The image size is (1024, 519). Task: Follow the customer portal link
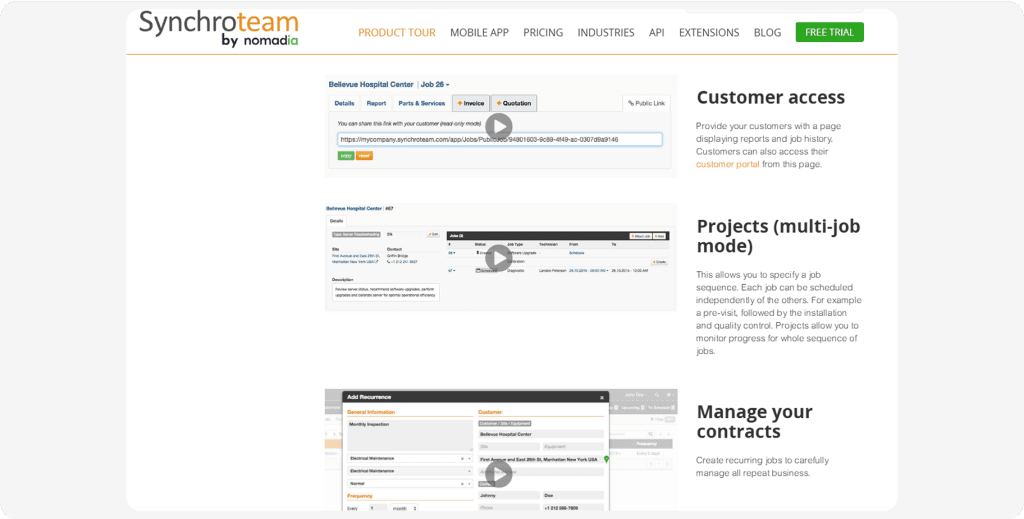pyautogui.click(x=727, y=164)
